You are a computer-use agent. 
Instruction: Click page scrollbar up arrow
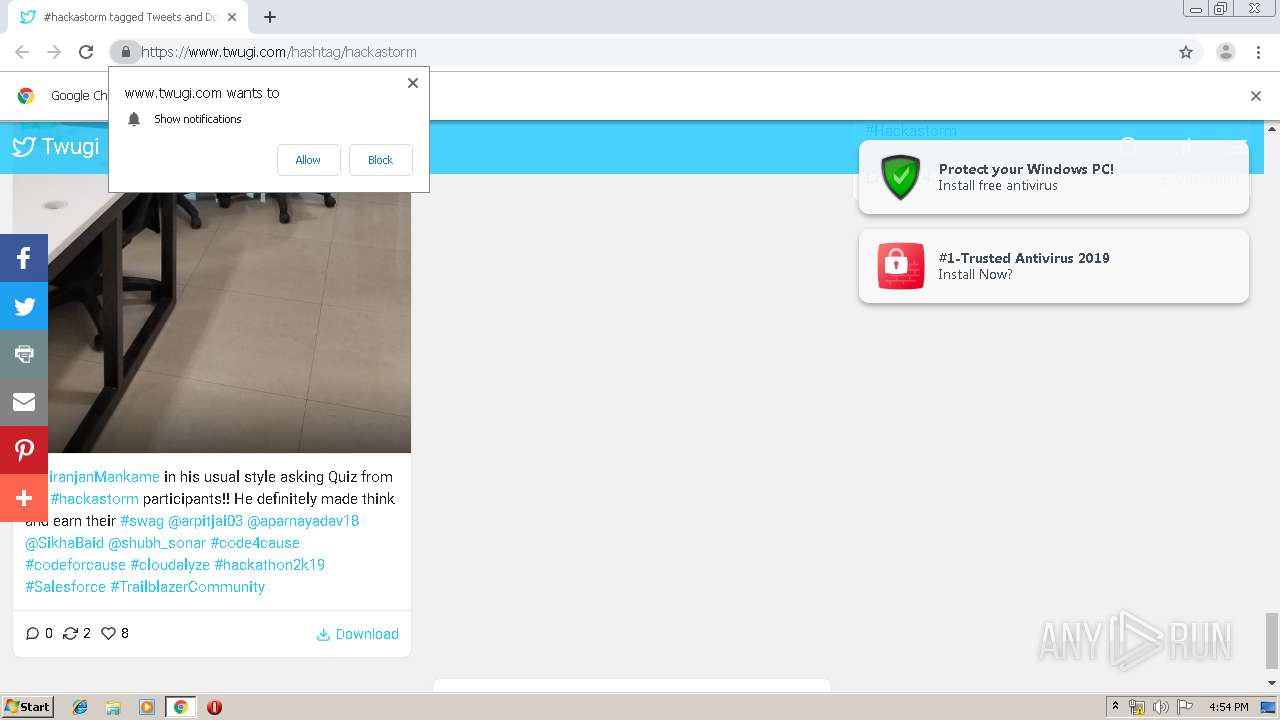click(1272, 128)
